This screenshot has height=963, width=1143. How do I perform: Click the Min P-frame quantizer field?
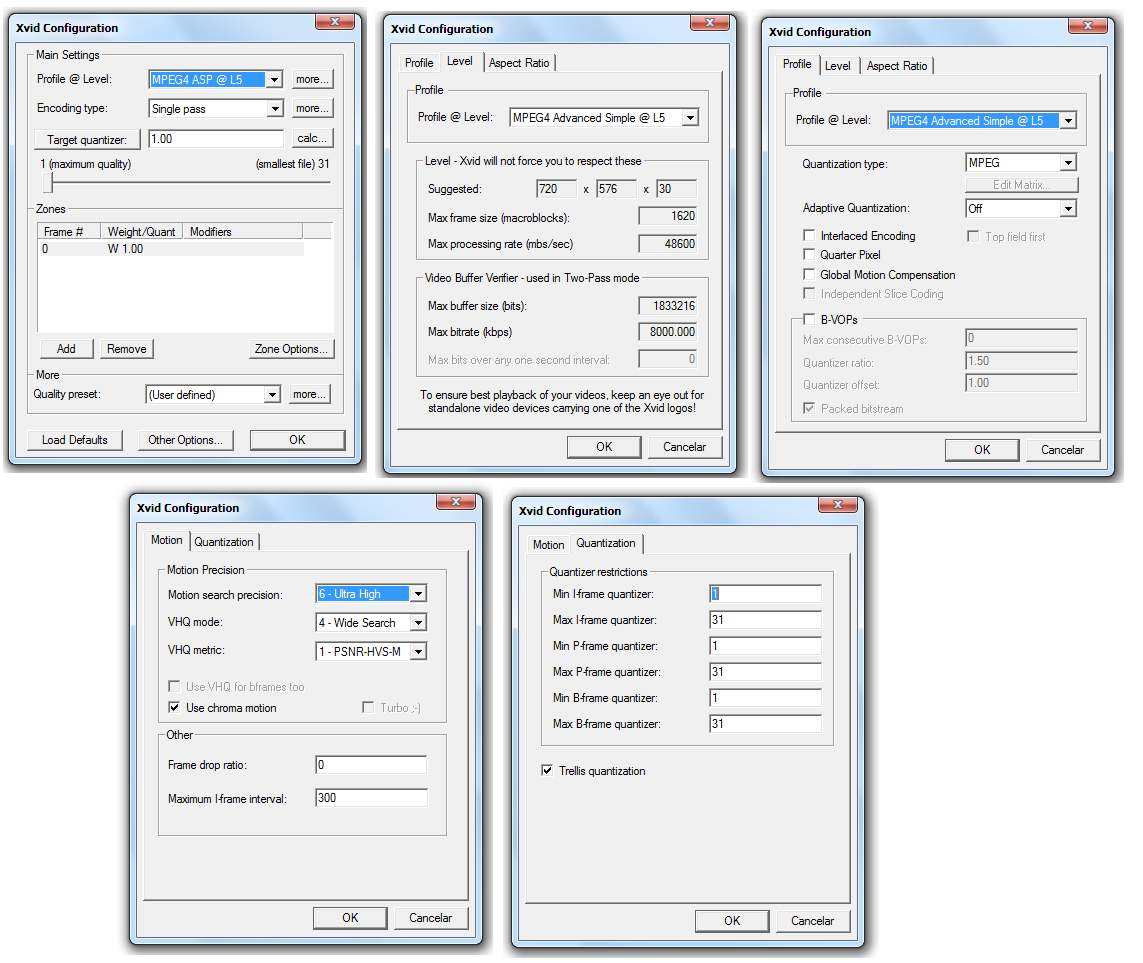coord(765,646)
